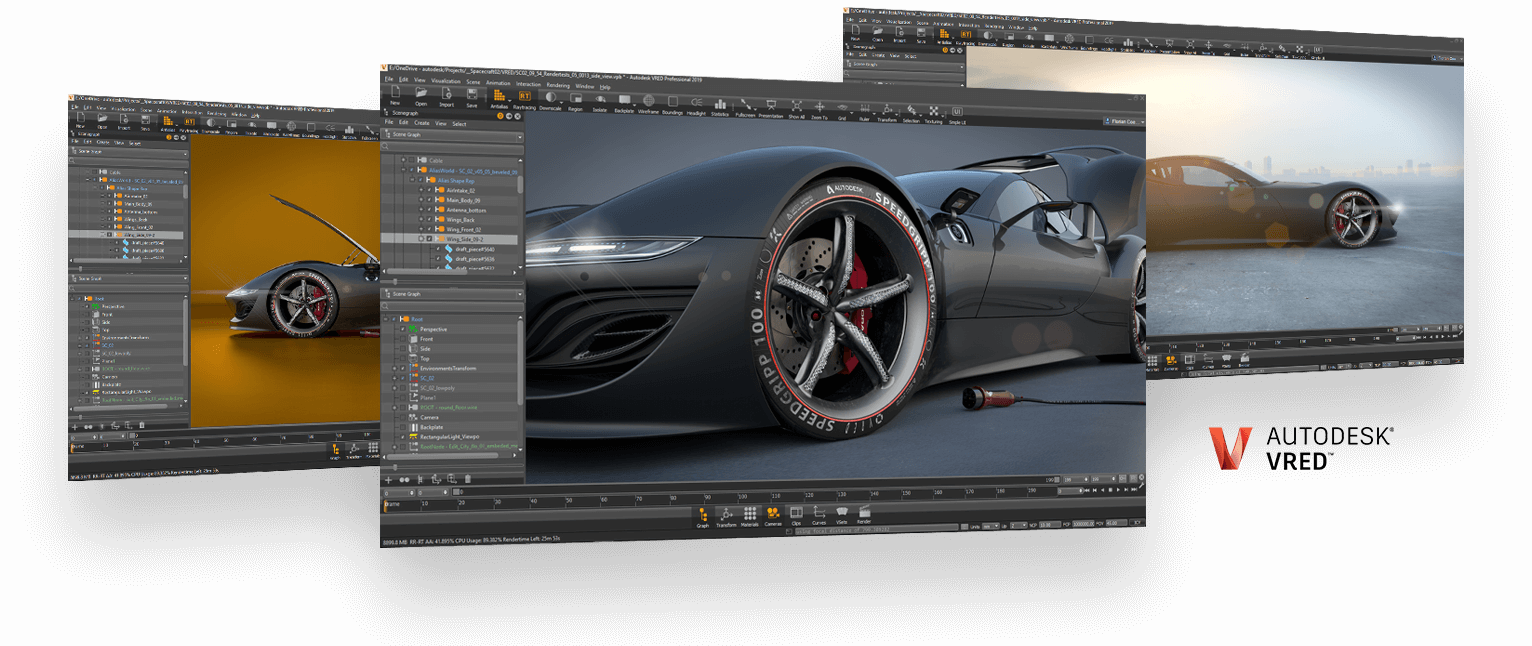Click the Region render icon in center toolbar

576,99
